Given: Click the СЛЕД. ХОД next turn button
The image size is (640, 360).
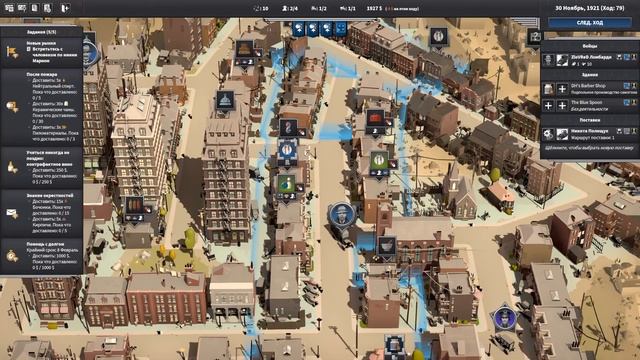Looking at the screenshot, I should (x=590, y=23).
